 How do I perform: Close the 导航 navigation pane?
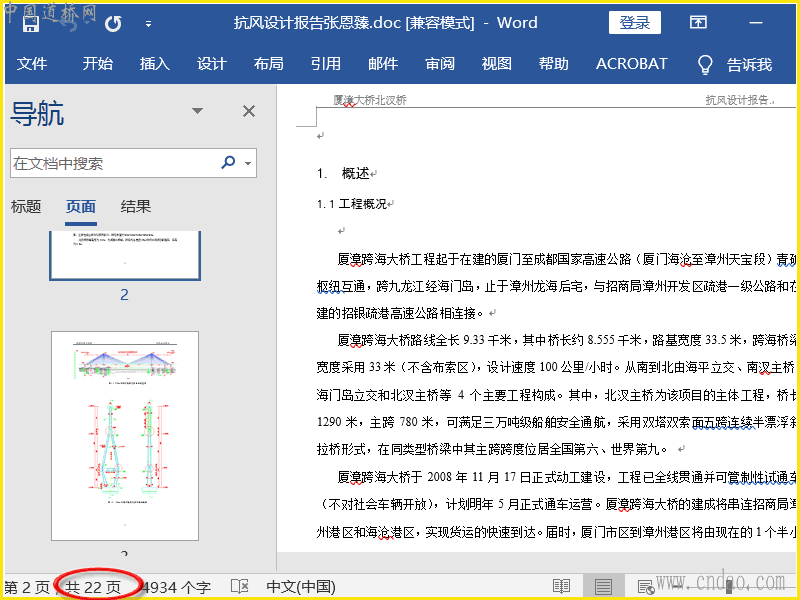tap(249, 112)
